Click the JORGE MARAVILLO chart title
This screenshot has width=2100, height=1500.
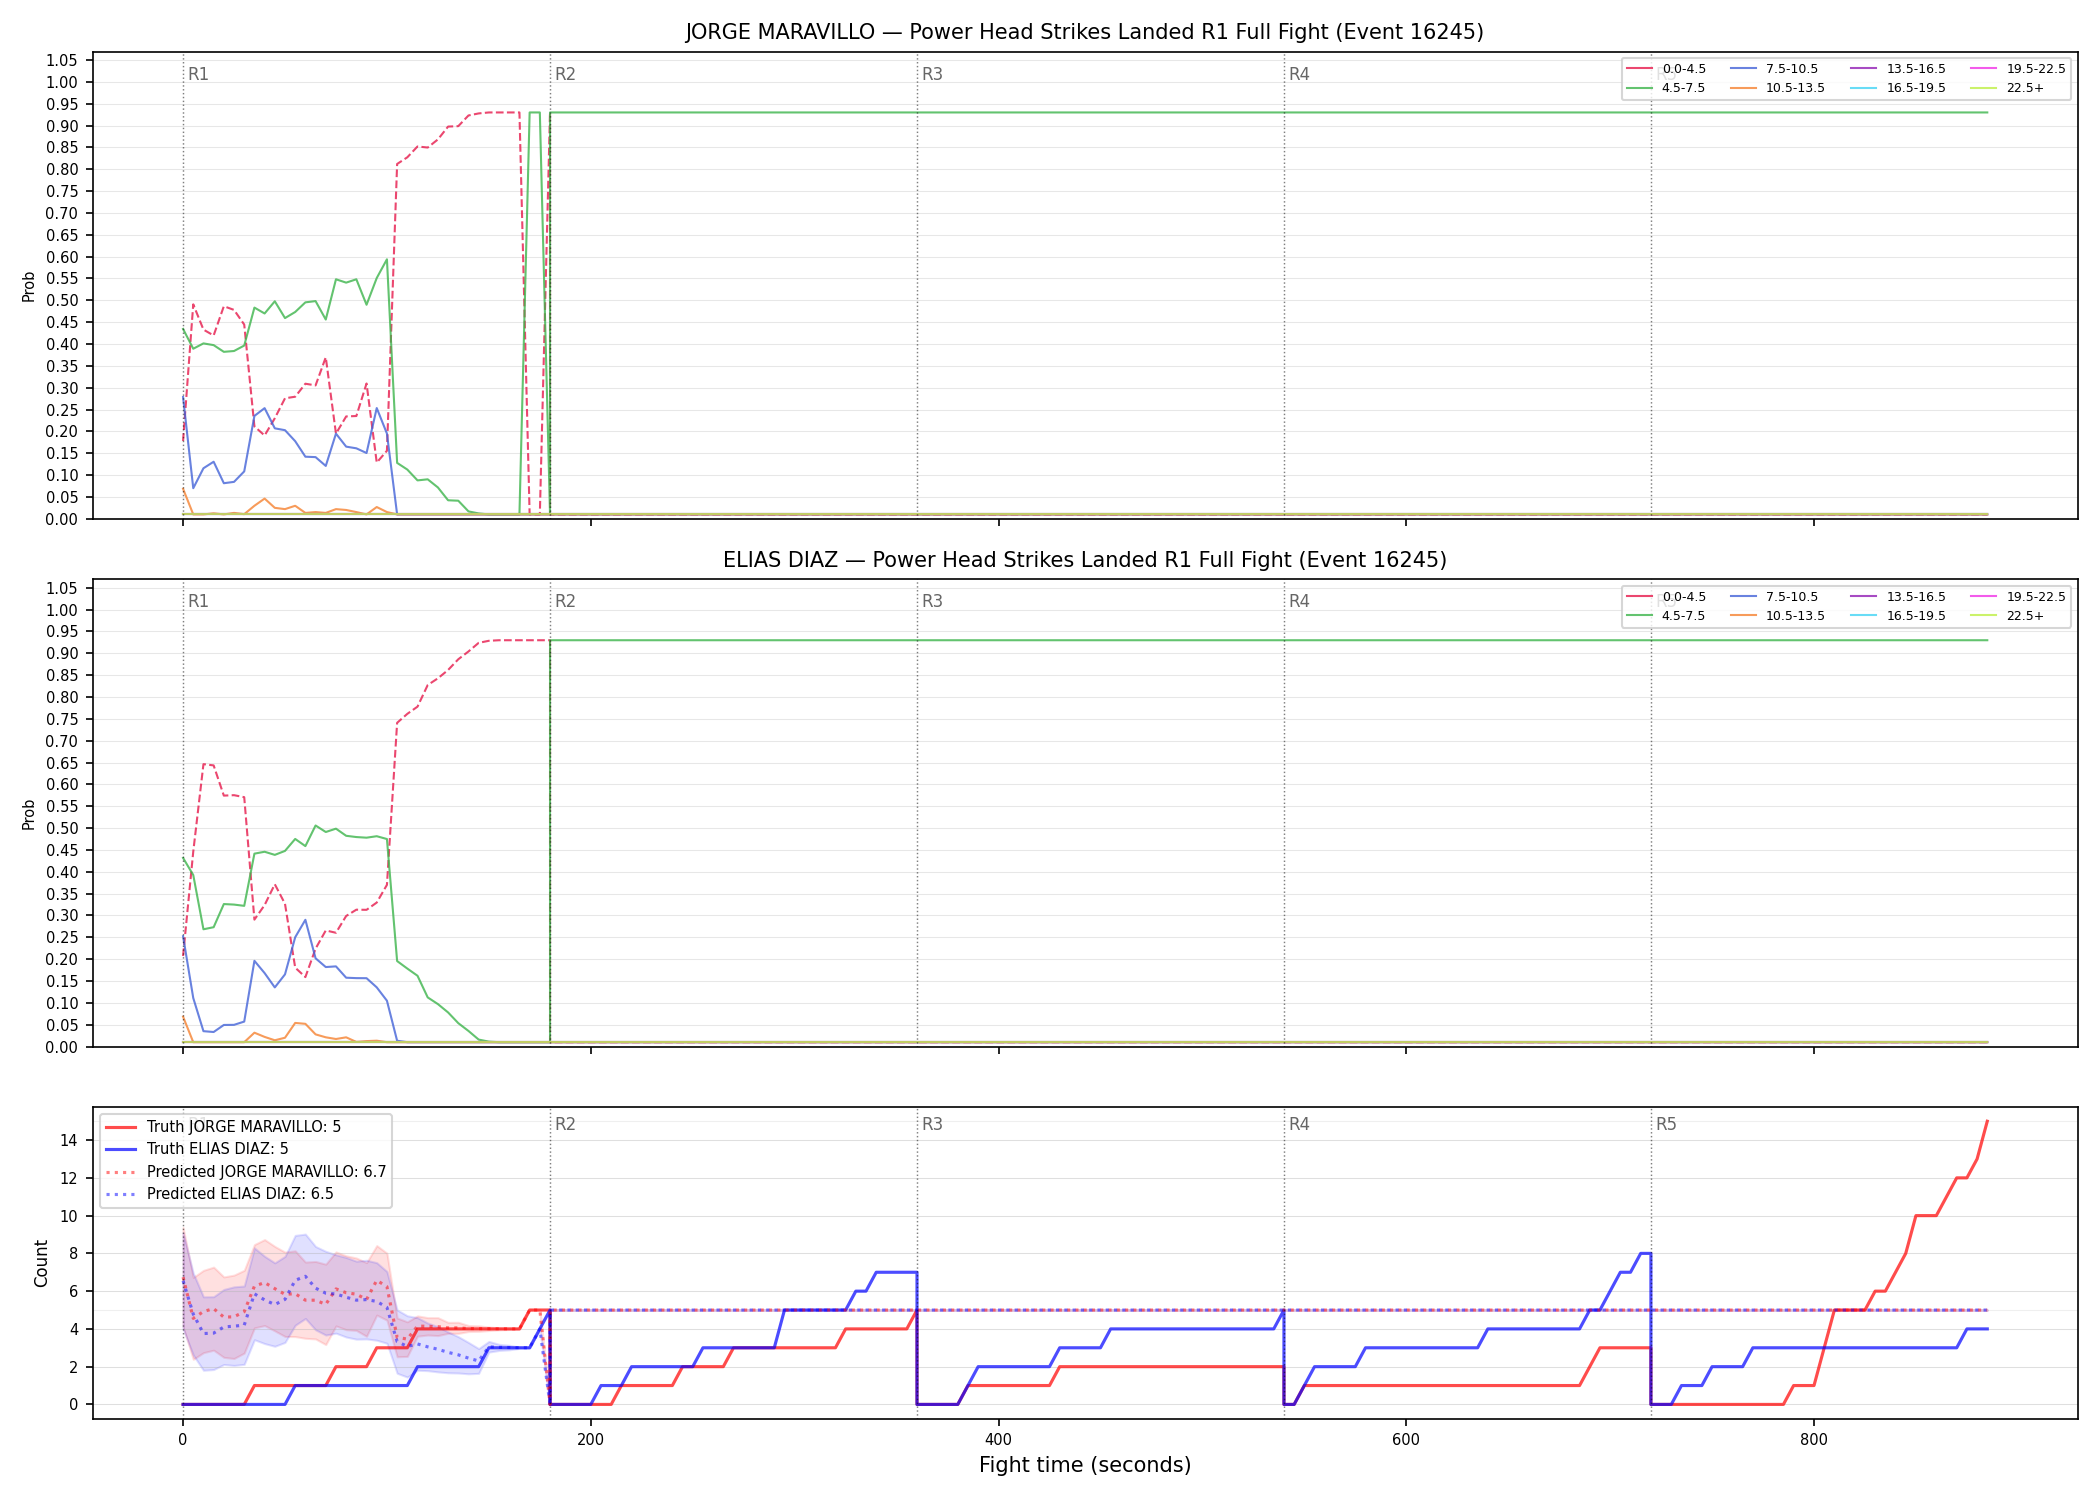point(1084,32)
